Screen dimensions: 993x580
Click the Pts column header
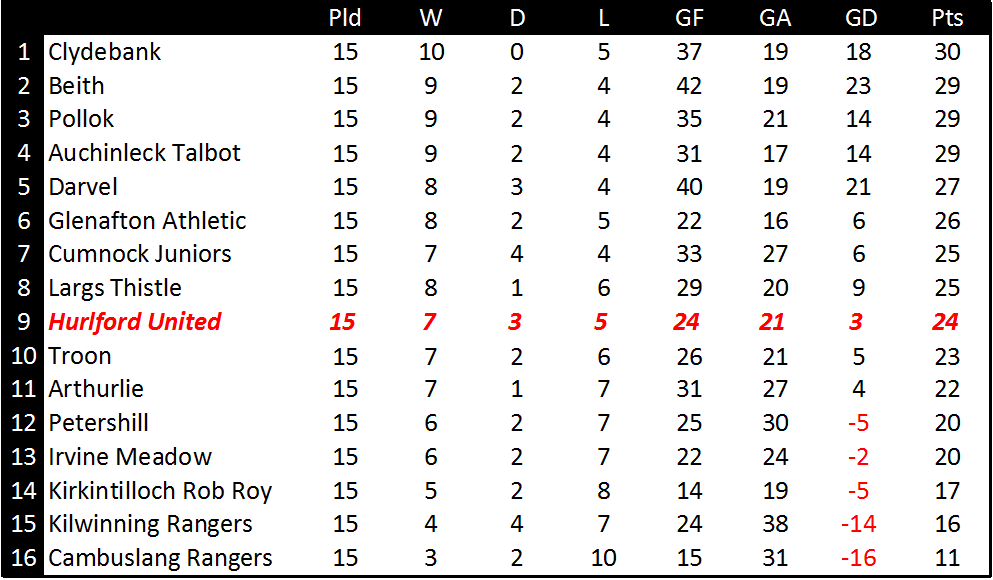(947, 18)
